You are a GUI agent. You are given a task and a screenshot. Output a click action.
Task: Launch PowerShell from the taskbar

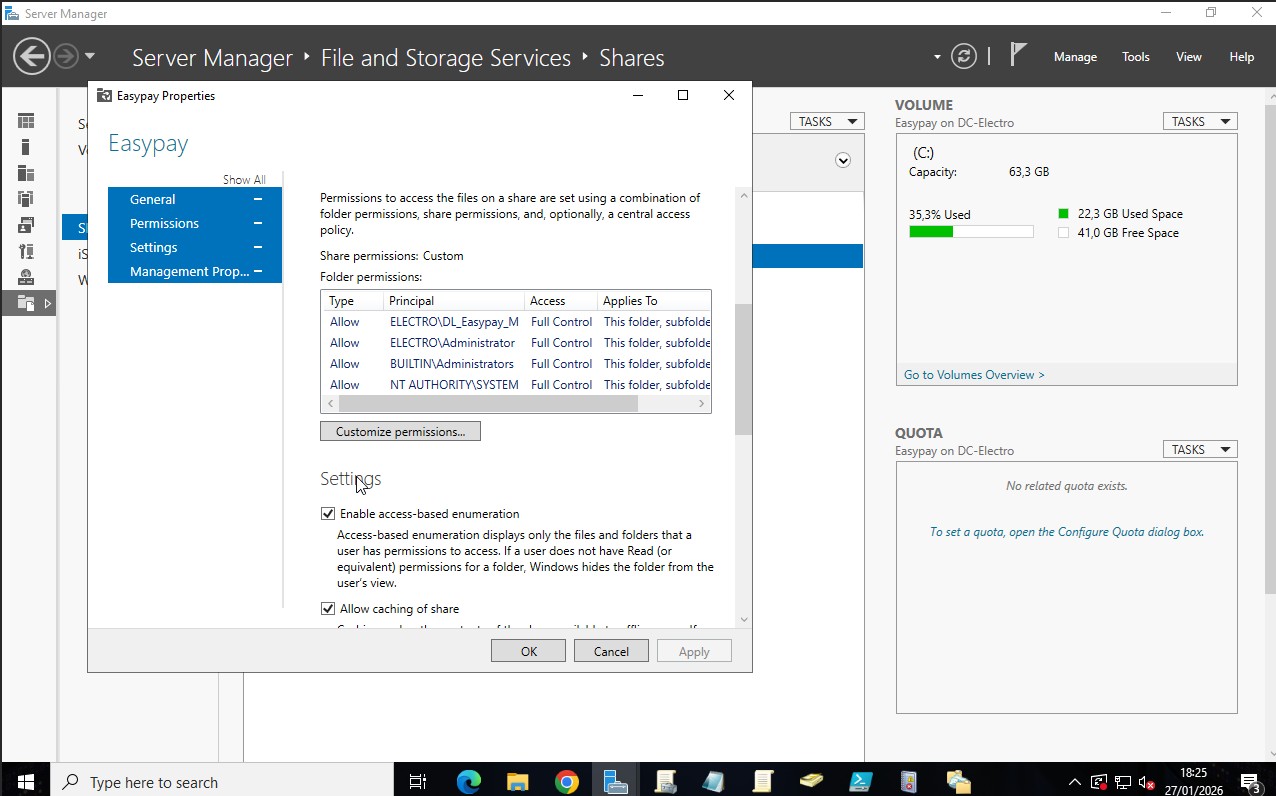[860, 782]
